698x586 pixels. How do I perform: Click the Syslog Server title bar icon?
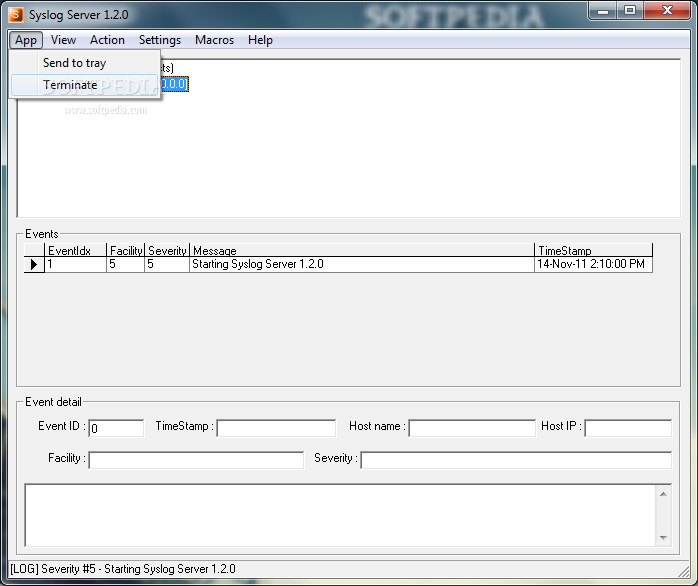pyautogui.click(x=16, y=15)
